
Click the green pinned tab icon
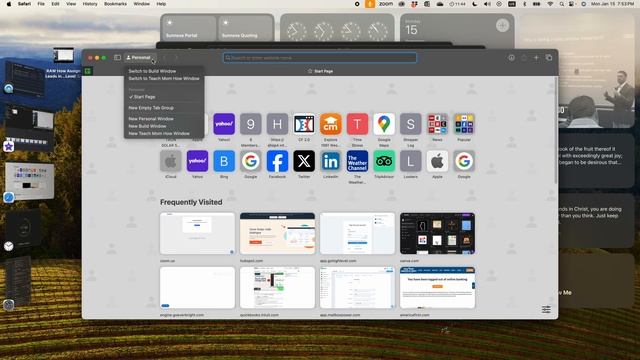pos(88,71)
